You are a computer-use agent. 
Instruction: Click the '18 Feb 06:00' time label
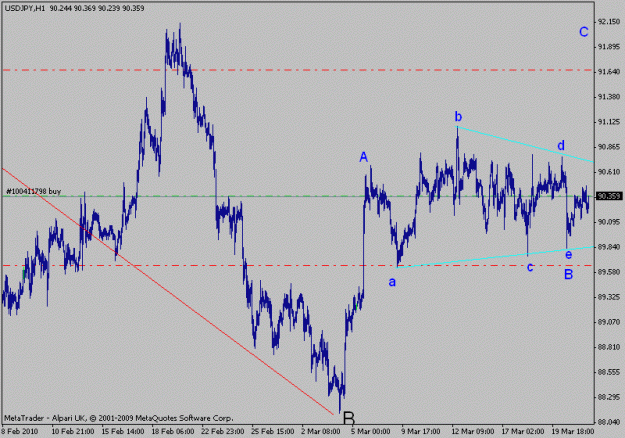[x=173, y=432]
